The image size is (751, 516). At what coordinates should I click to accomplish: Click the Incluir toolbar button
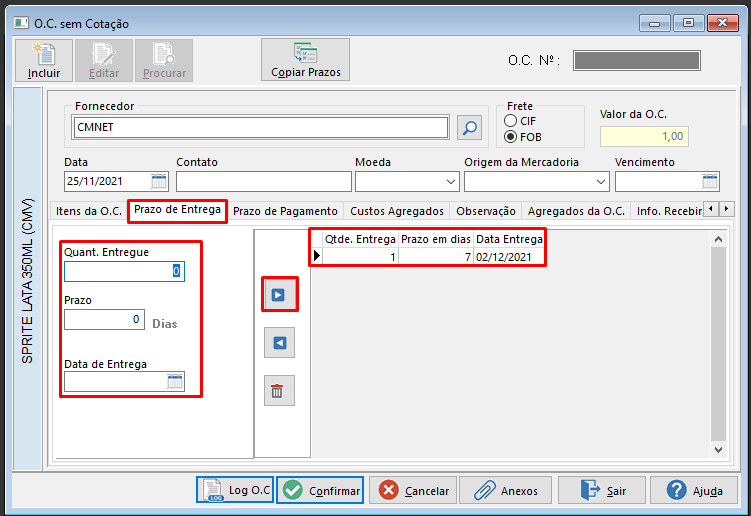(44, 60)
